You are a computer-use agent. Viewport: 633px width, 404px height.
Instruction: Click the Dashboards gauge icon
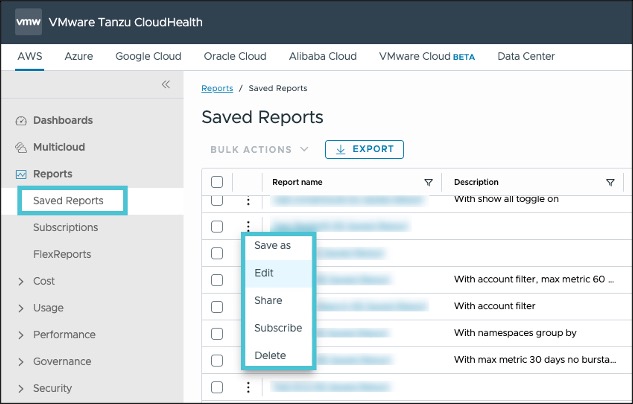[21, 121]
